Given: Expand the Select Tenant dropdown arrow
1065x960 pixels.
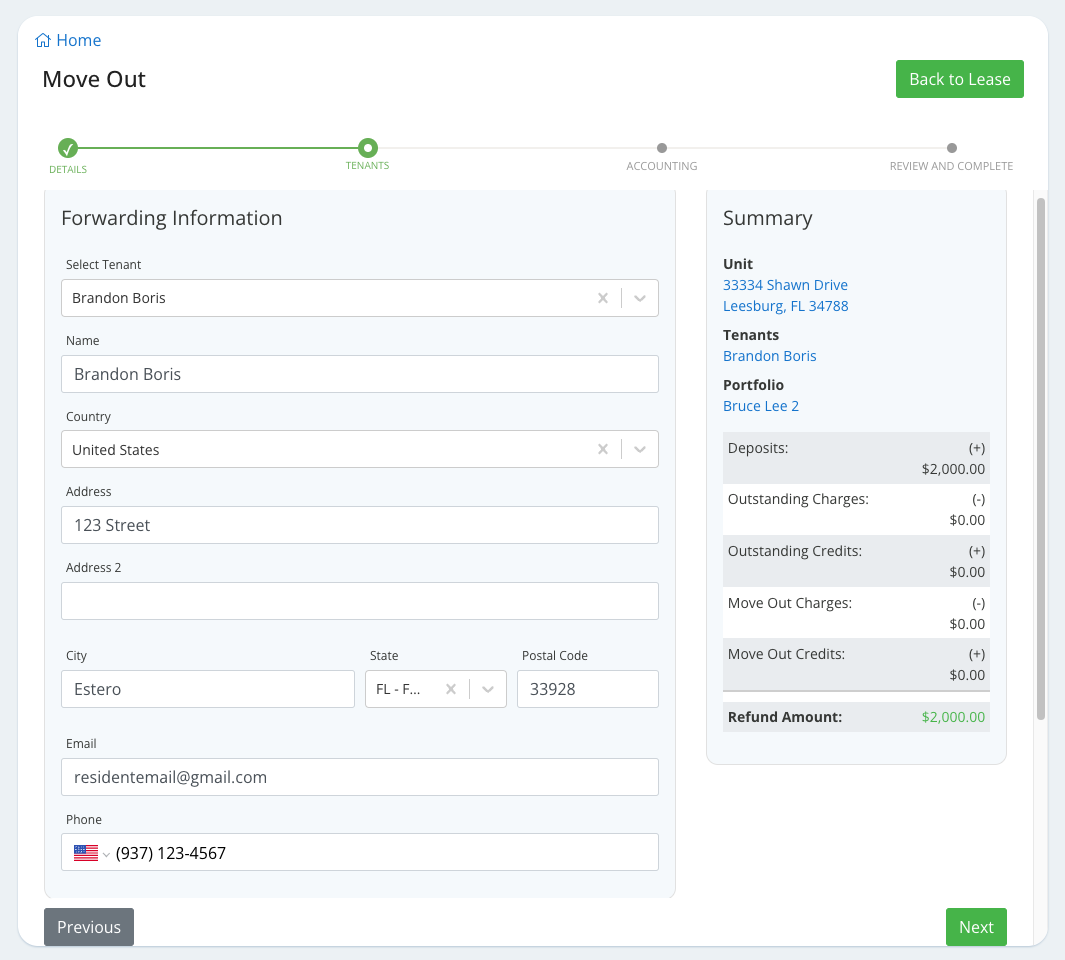Looking at the screenshot, I should [x=640, y=298].
